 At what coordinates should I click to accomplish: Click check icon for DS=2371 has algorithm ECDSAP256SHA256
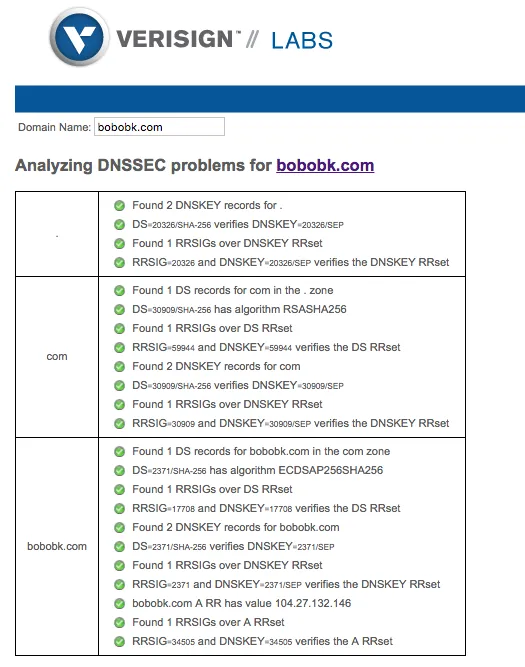120,470
